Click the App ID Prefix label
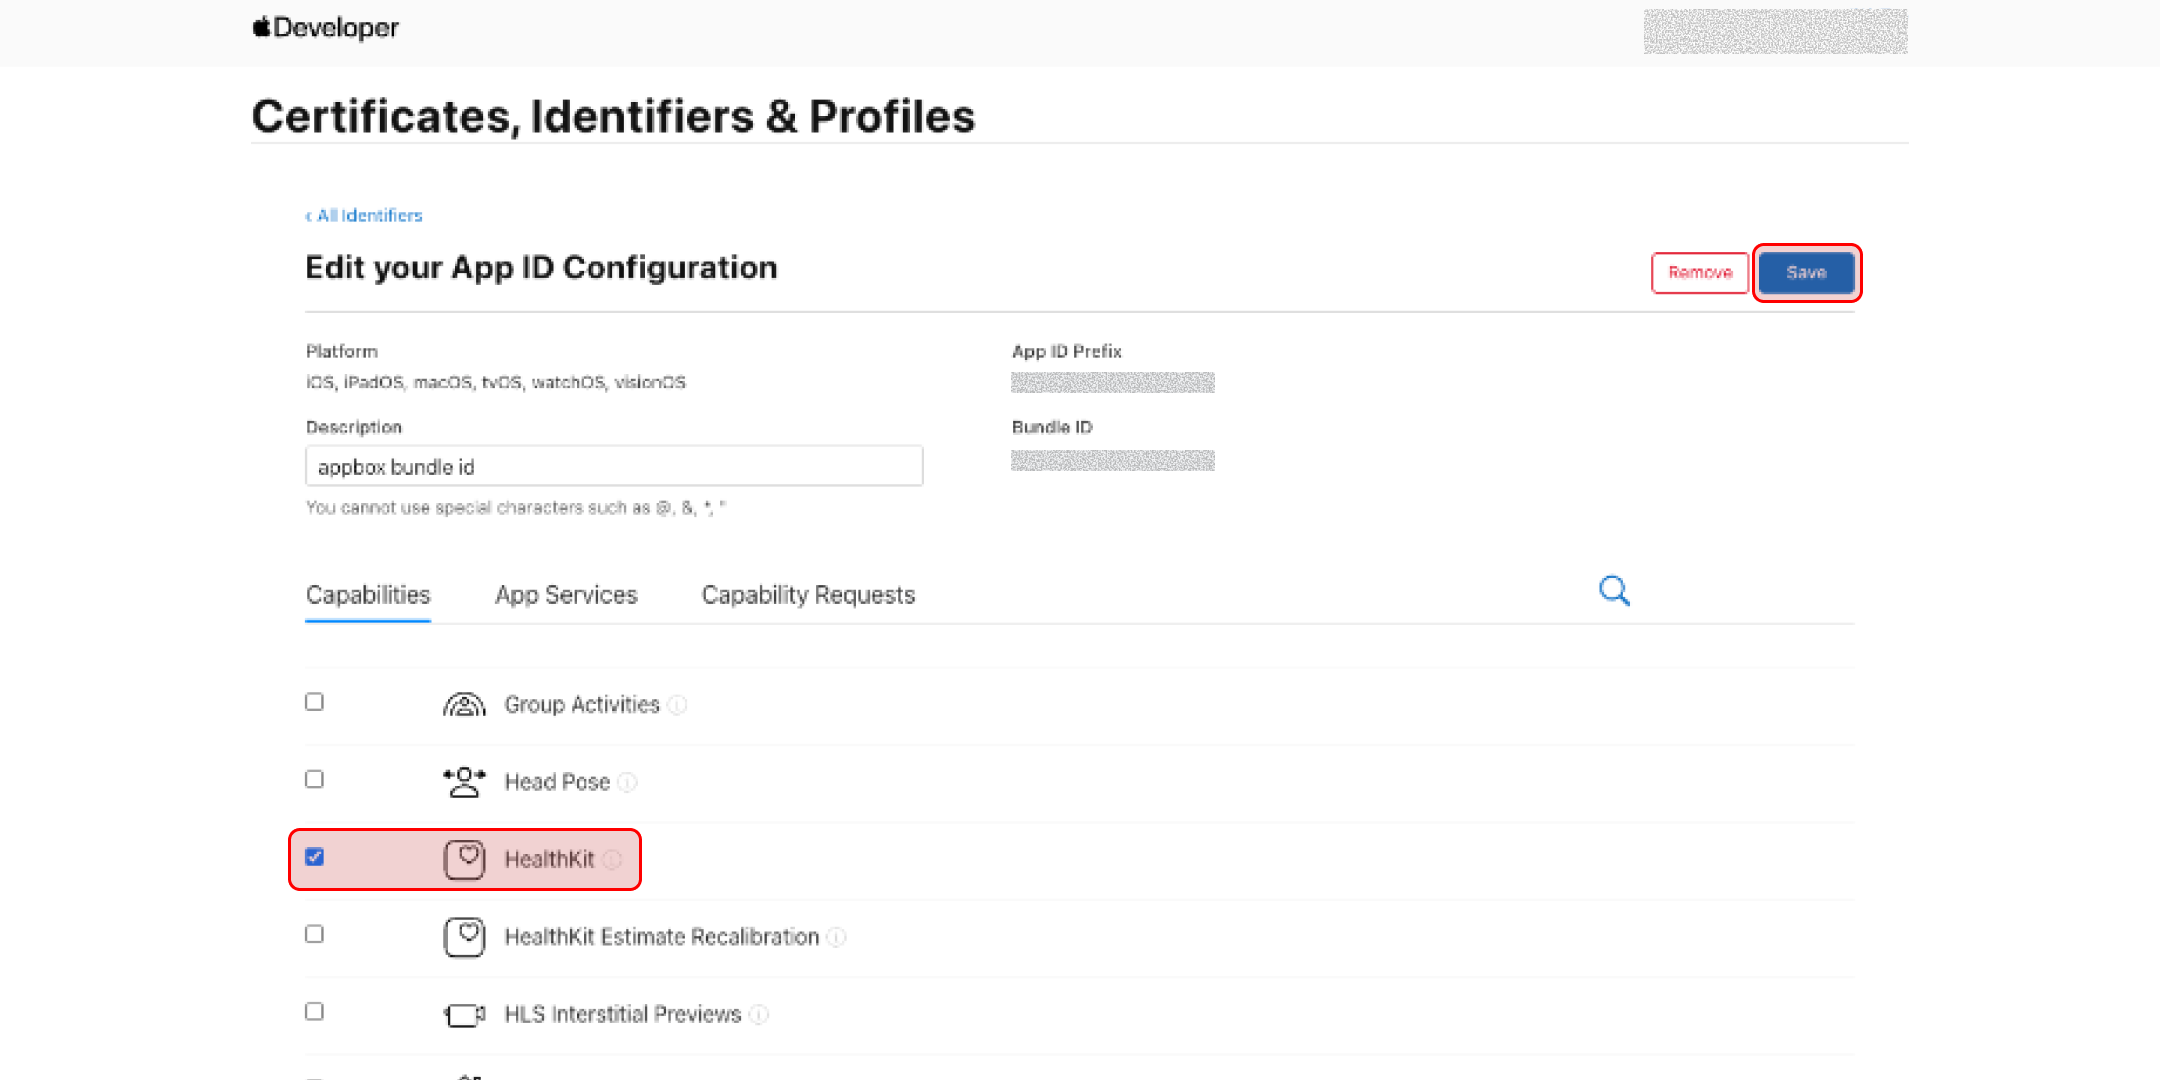This screenshot has width=2160, height=1080. pyautogui.click(x=1067, y=352)
